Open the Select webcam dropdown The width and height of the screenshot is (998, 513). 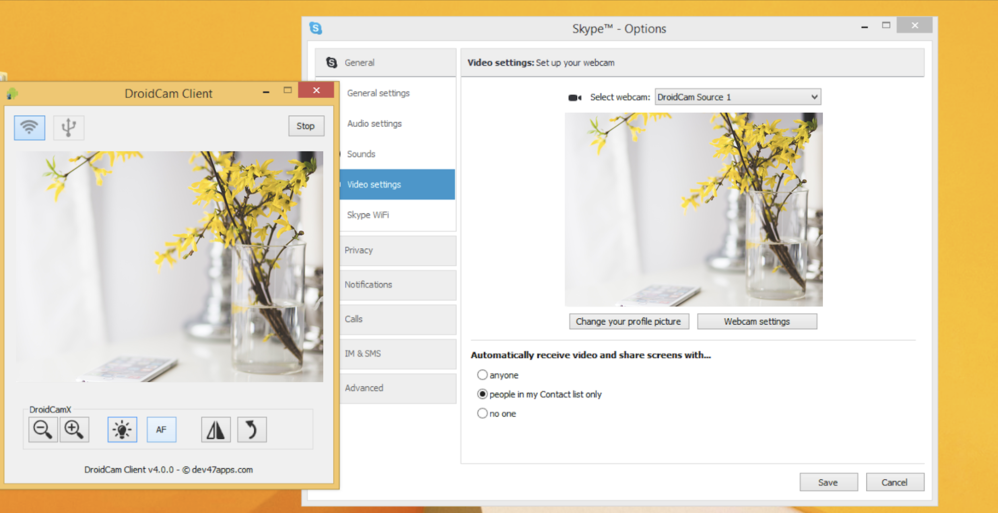click(738, 97)
